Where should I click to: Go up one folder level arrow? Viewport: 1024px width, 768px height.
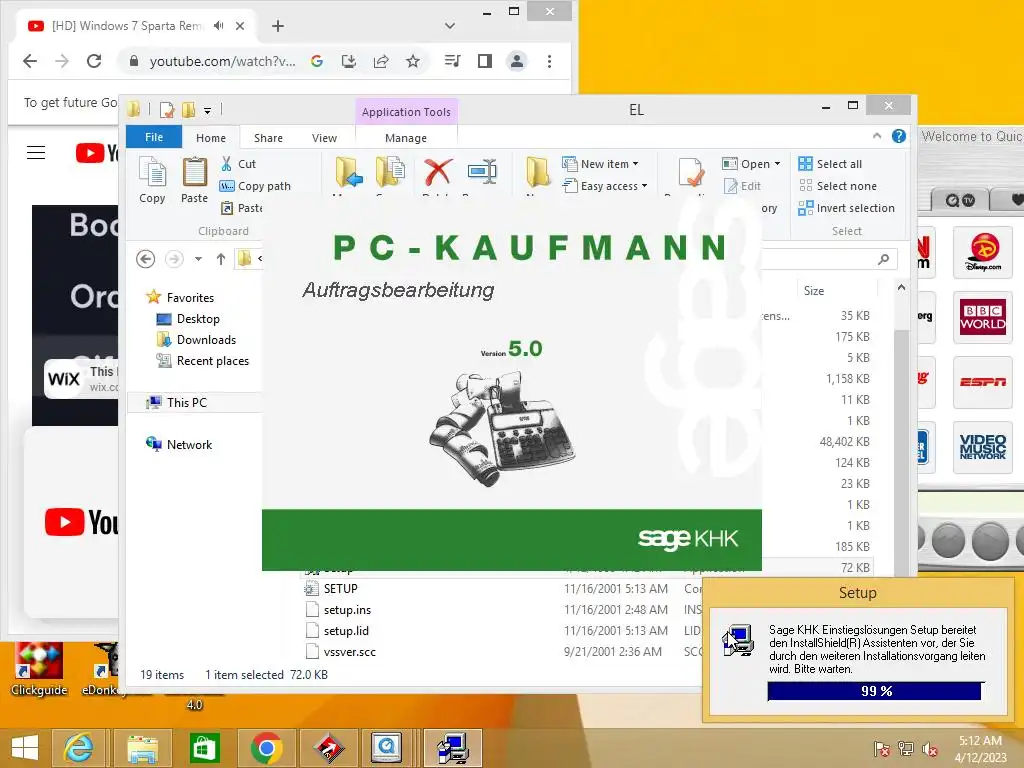coord(221,259)
